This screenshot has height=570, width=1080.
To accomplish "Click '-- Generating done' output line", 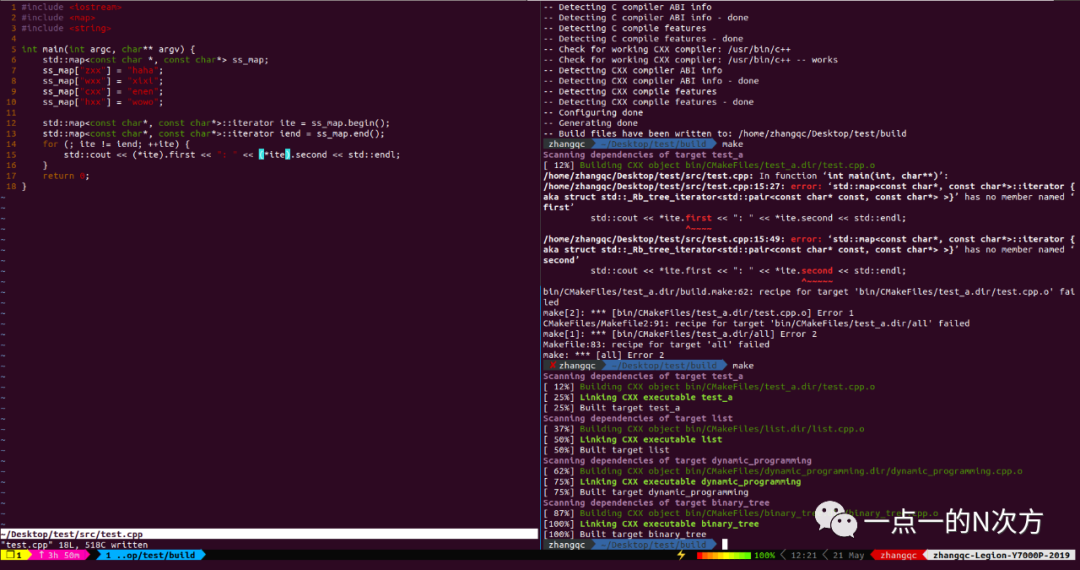I will [x=590, y=123].
